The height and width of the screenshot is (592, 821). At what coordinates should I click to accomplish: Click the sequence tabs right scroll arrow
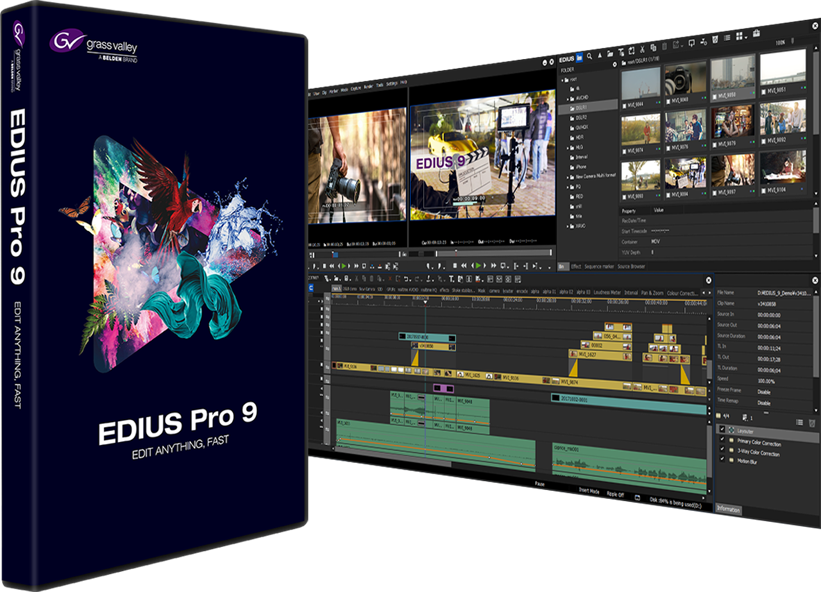point(710,293)
